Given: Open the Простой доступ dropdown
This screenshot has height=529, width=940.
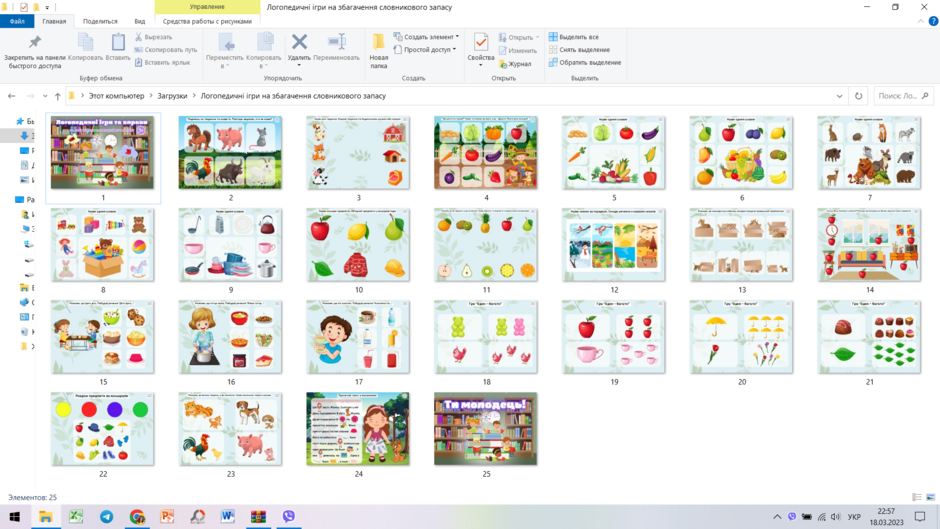Looking at the screenshot, I should (x=425, y=50).
